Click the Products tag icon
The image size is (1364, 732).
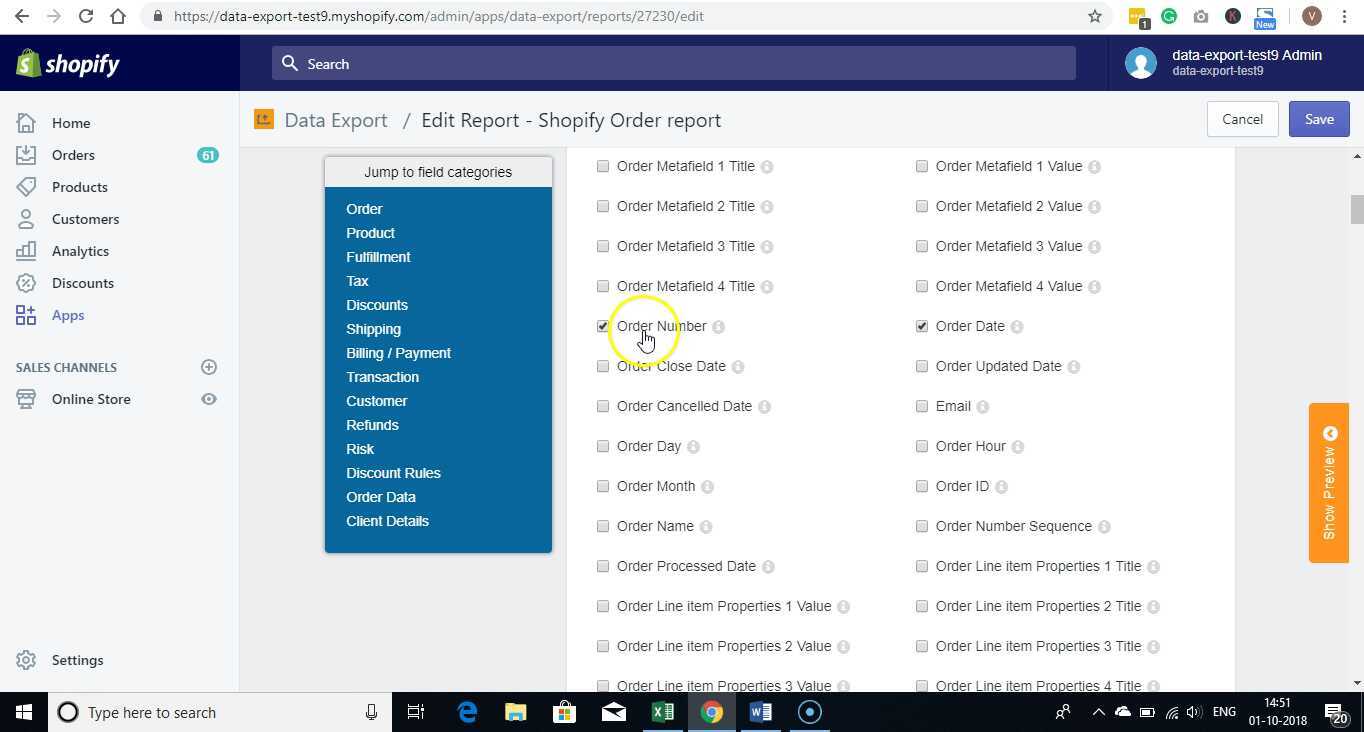point(26,187)
